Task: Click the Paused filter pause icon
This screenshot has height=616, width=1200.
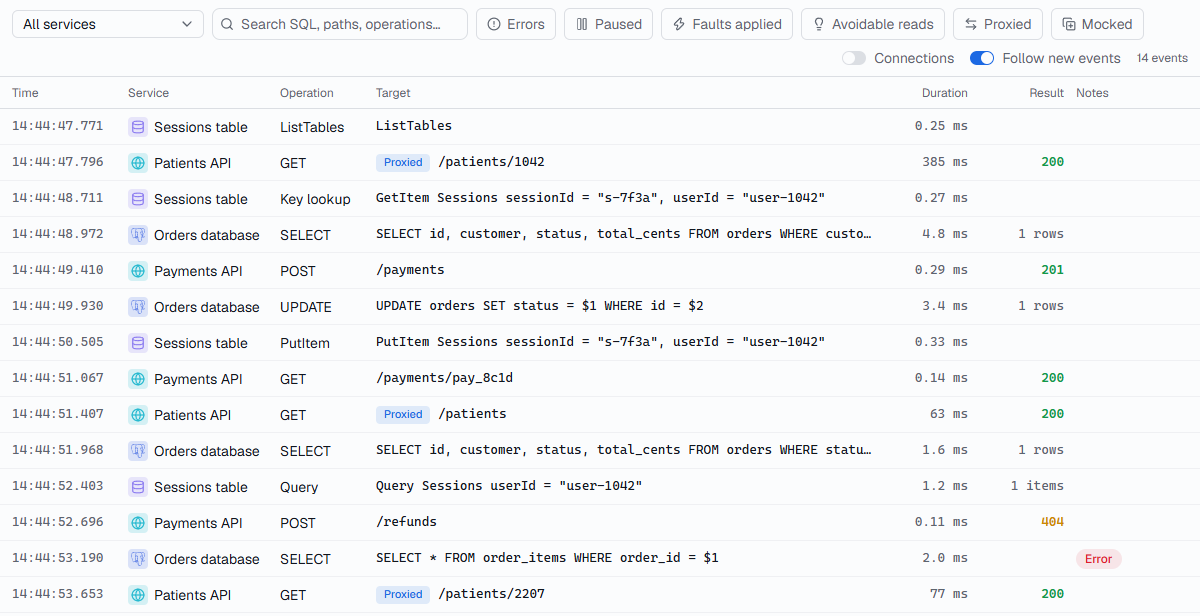Action: 582,24
